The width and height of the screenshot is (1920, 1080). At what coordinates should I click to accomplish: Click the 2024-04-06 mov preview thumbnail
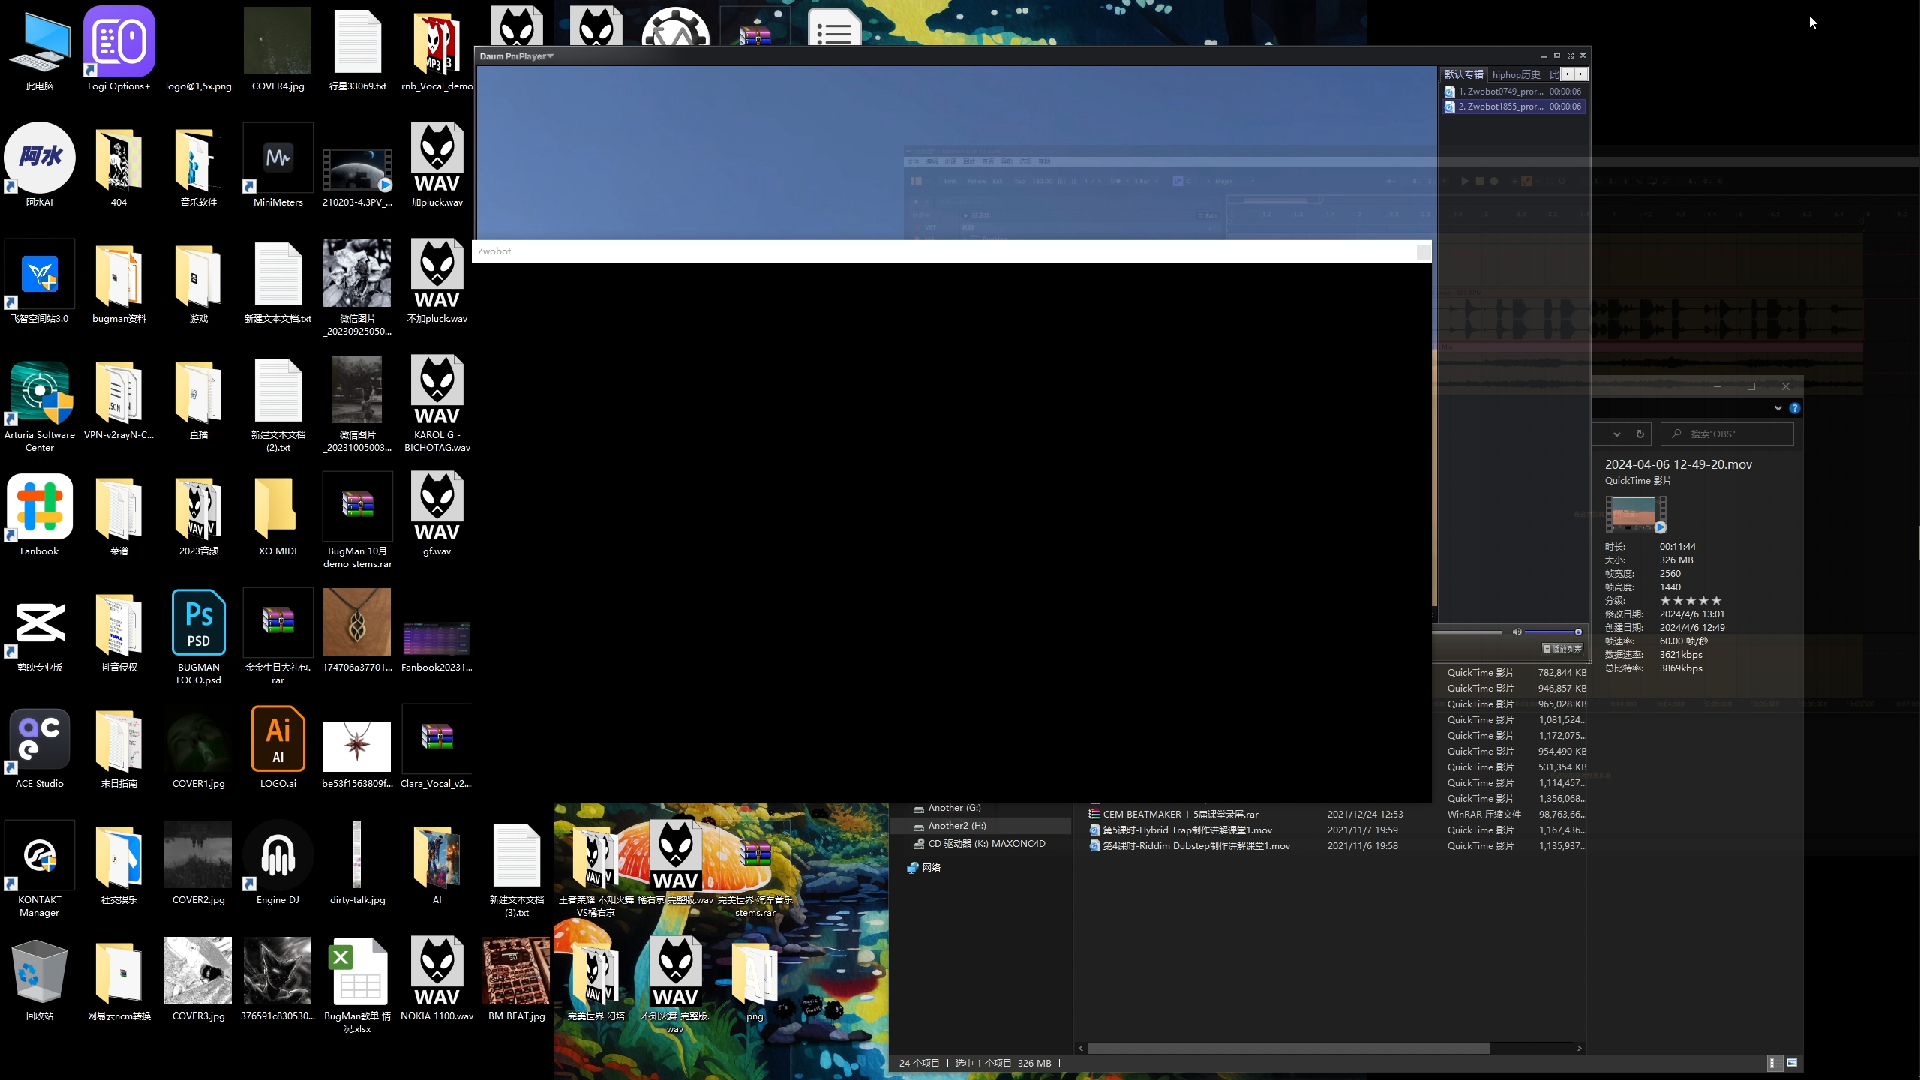[x=1634, y=514]
